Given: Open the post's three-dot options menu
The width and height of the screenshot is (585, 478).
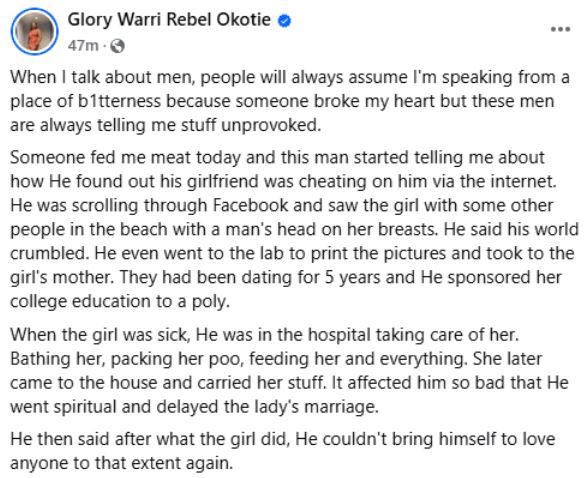Looking at the screenshot, I should [560, 29].
